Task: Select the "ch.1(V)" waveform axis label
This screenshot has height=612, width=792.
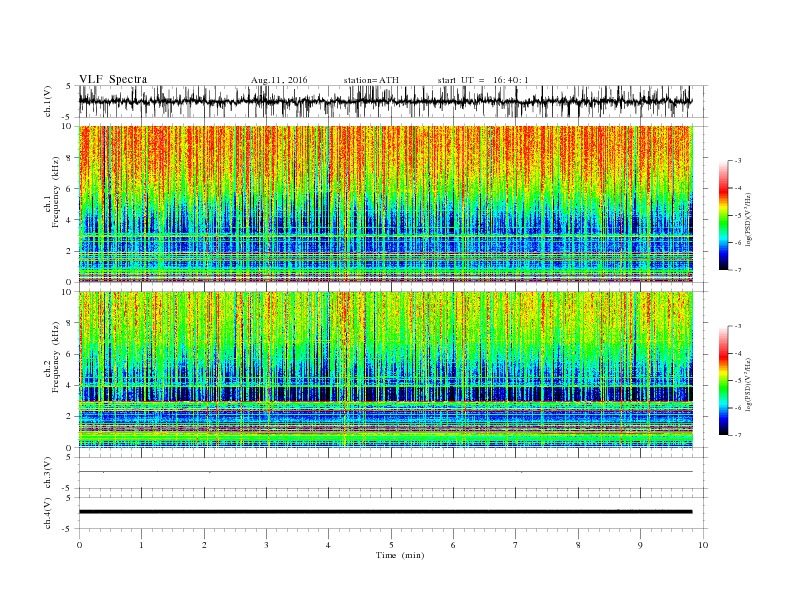Action: (x=48, y=101)
